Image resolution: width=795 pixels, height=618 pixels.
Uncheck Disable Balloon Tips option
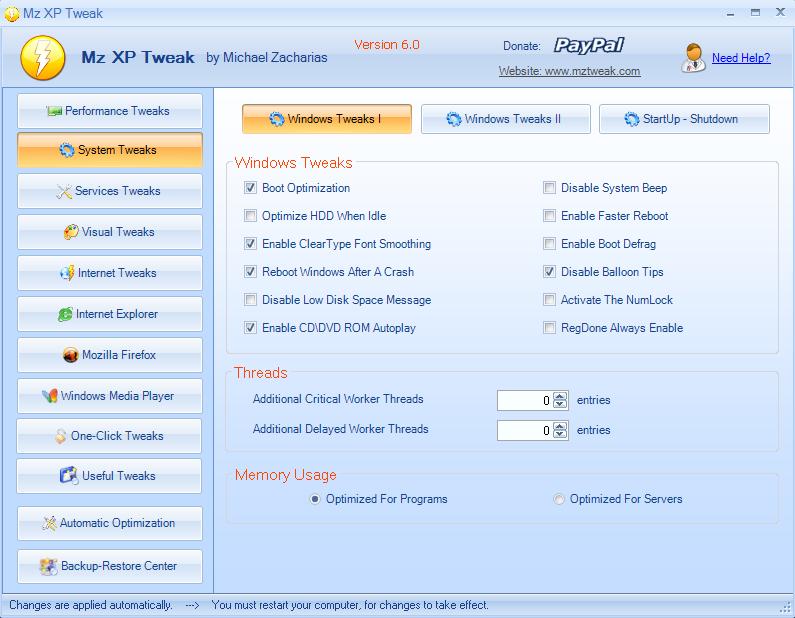click(x=550, y=272)
